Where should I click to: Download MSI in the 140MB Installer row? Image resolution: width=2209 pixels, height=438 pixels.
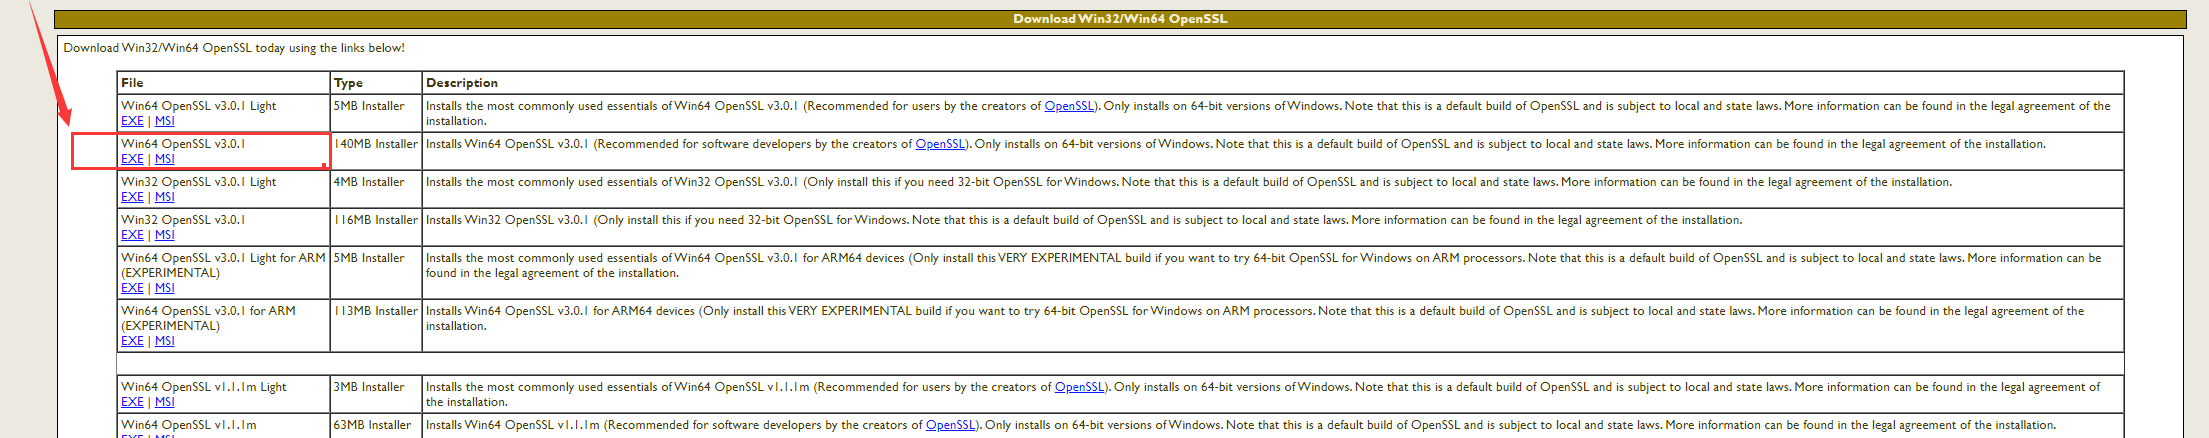tap(165, 159)
